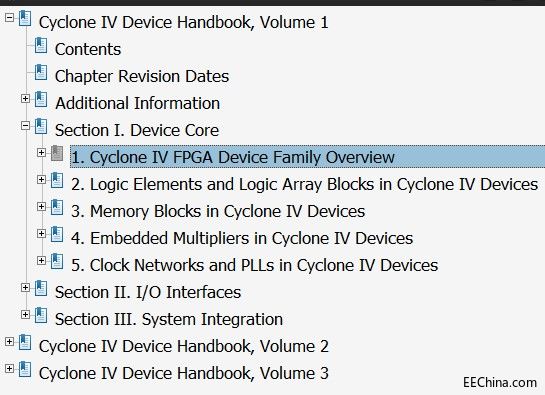Click the Chapter Revision Dates bookmark icon
The width and height of the screenshot is (545, 395).
tap(41, 73)
